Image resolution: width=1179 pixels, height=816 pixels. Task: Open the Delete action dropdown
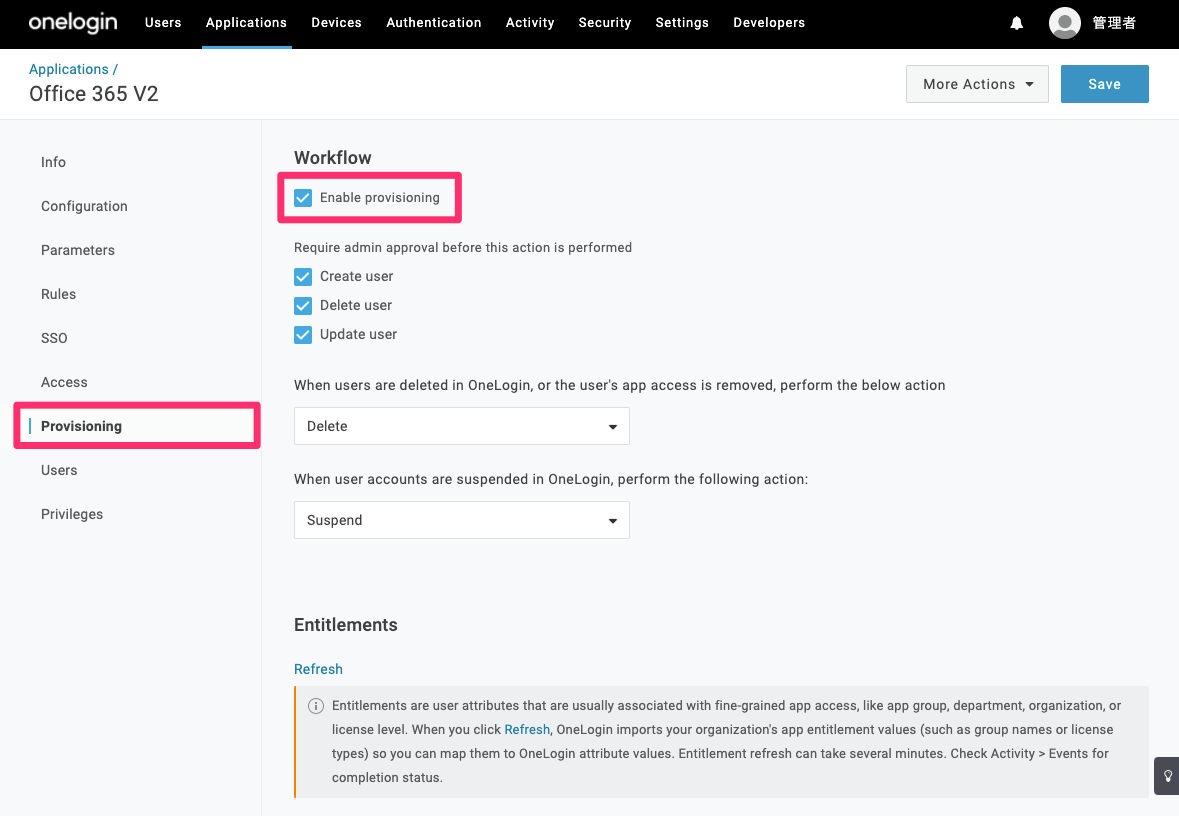pyautogui.click(x=462, y=426)
